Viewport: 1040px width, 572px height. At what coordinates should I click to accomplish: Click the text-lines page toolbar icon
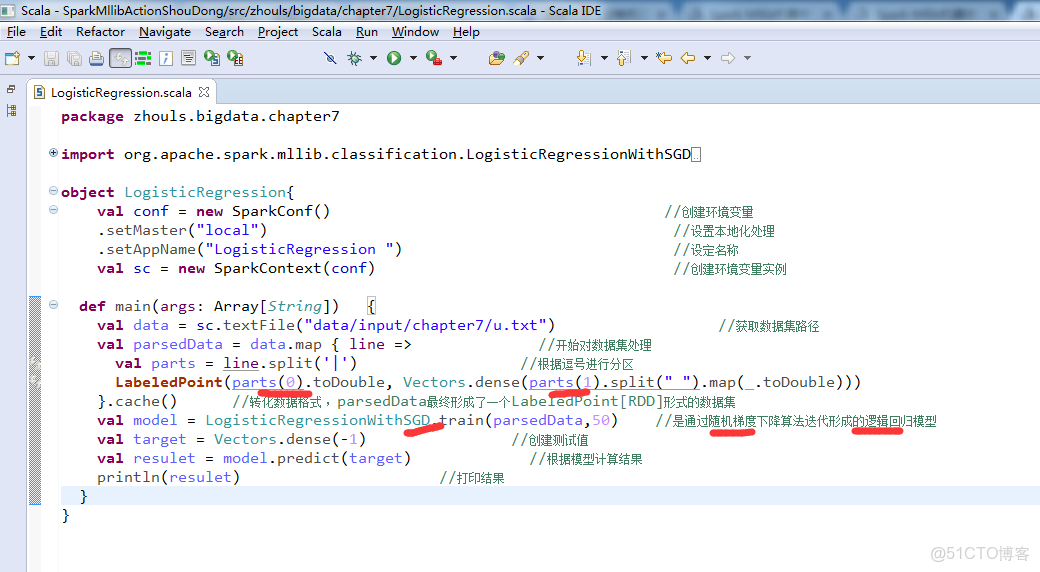[x=188, y=58]
